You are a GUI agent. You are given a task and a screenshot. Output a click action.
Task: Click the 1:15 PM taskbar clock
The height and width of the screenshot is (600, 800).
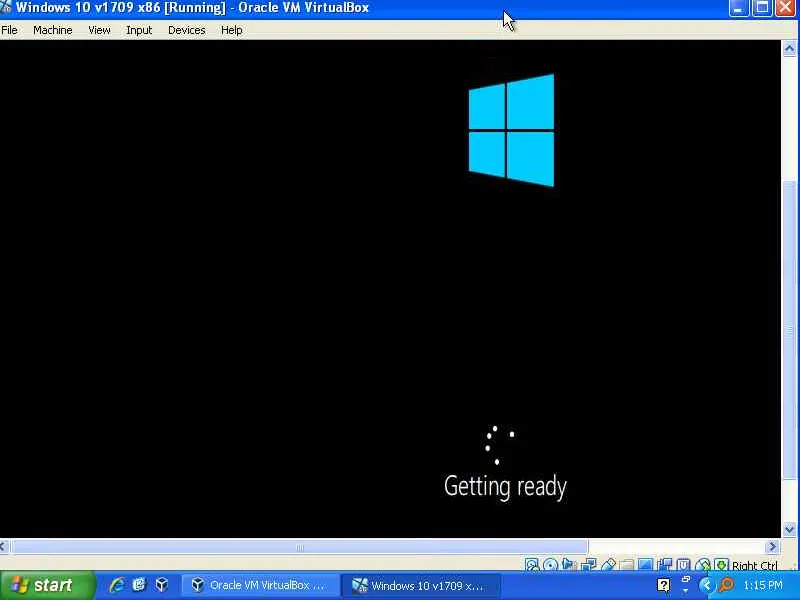[763, 585]
